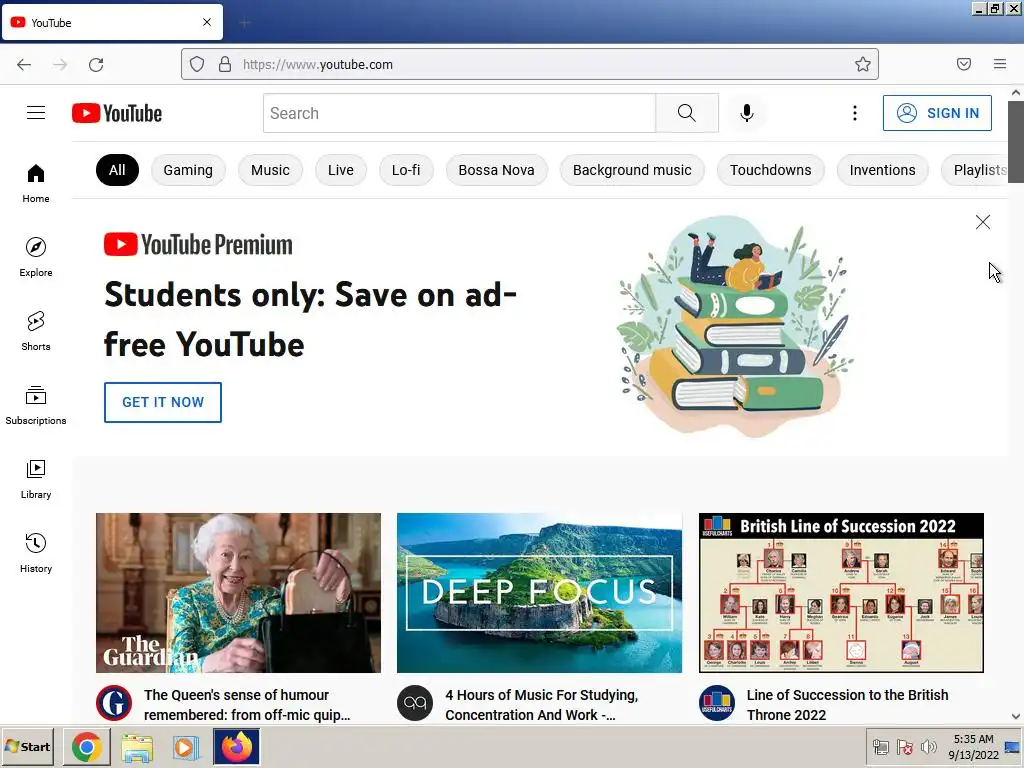Launch Chrome from the taskbar

tap(87, 747)
